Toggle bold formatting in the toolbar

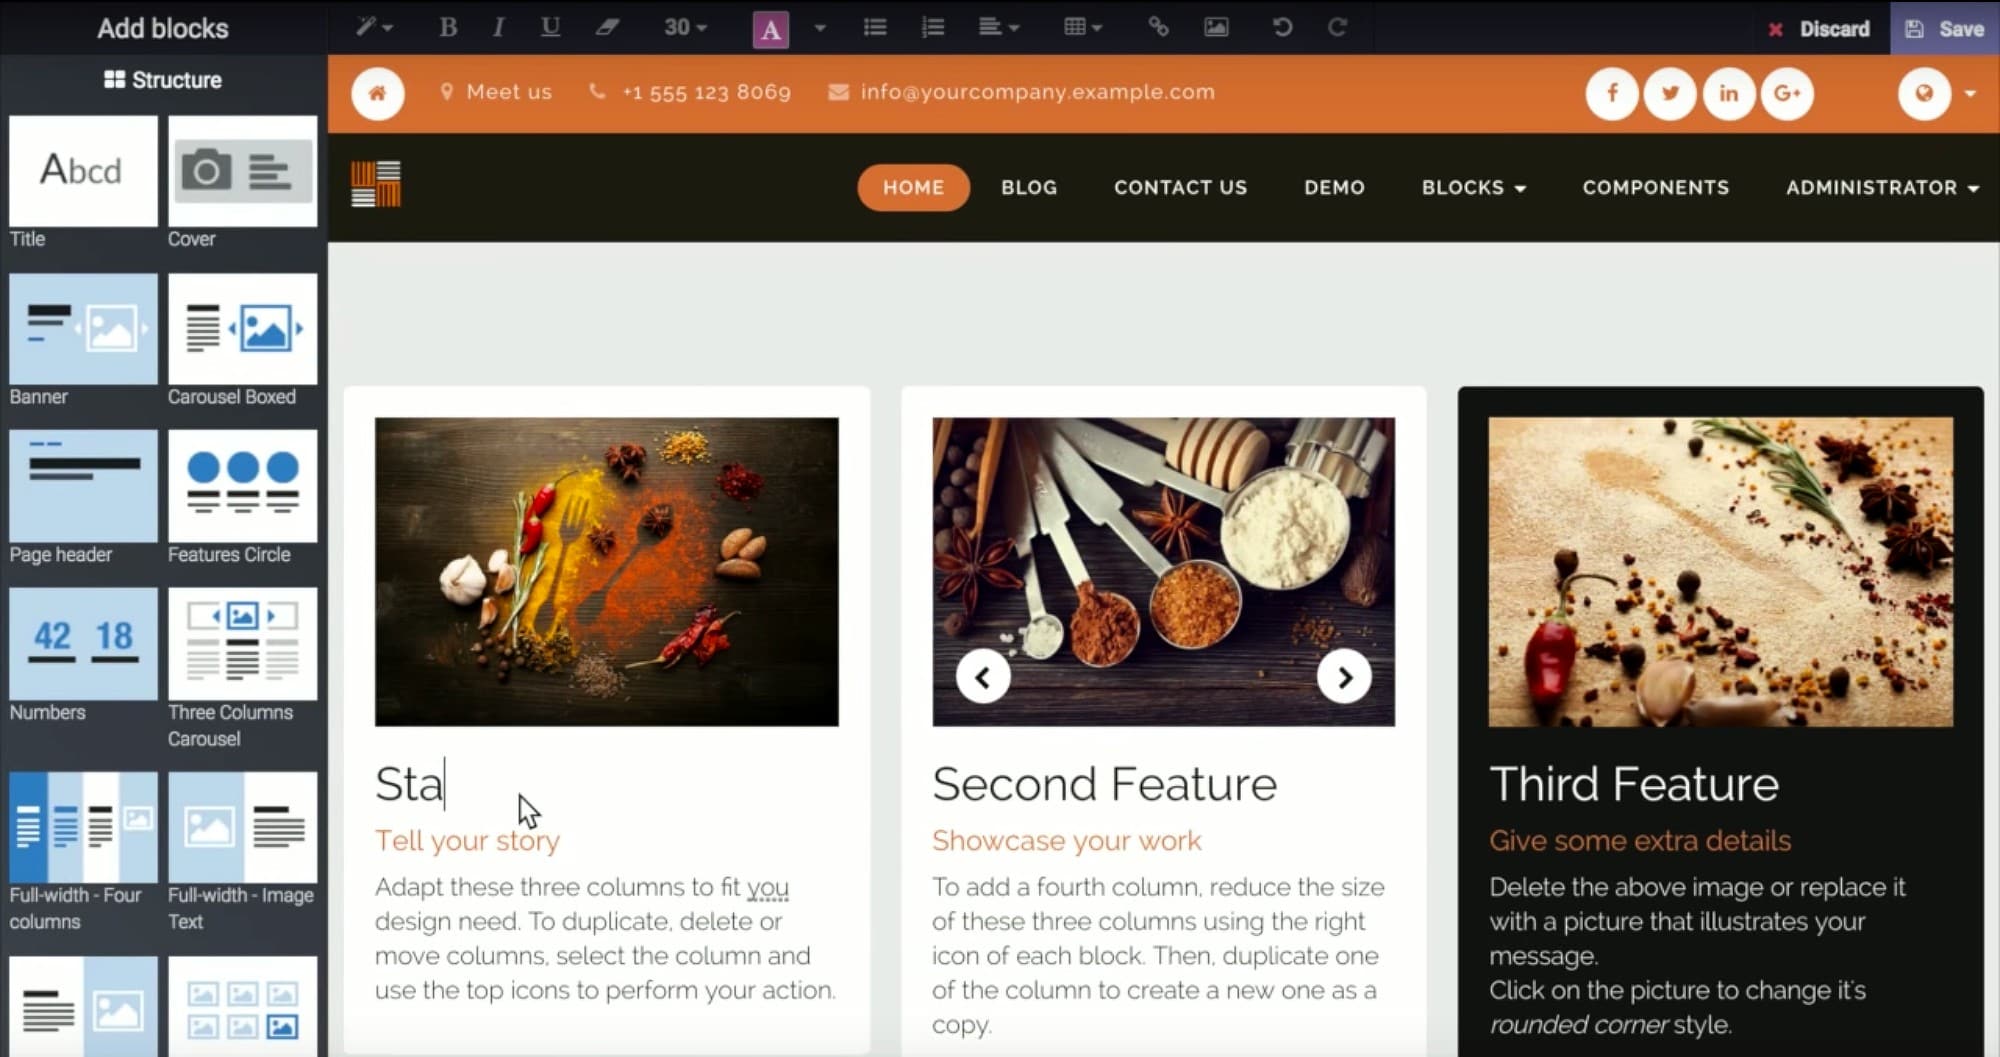[447, 28]
